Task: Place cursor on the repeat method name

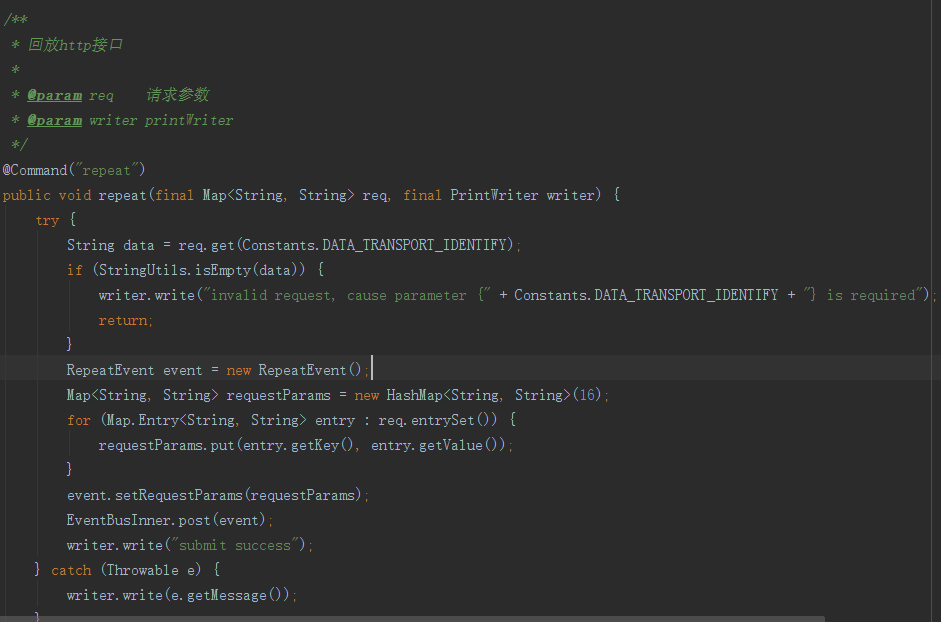Action: click(122, 195)
